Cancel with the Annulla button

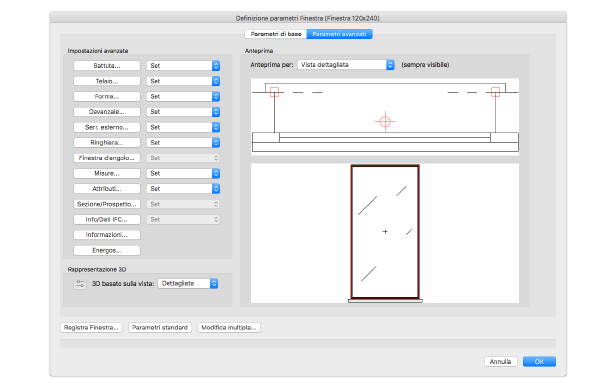(x=500, y=362)
